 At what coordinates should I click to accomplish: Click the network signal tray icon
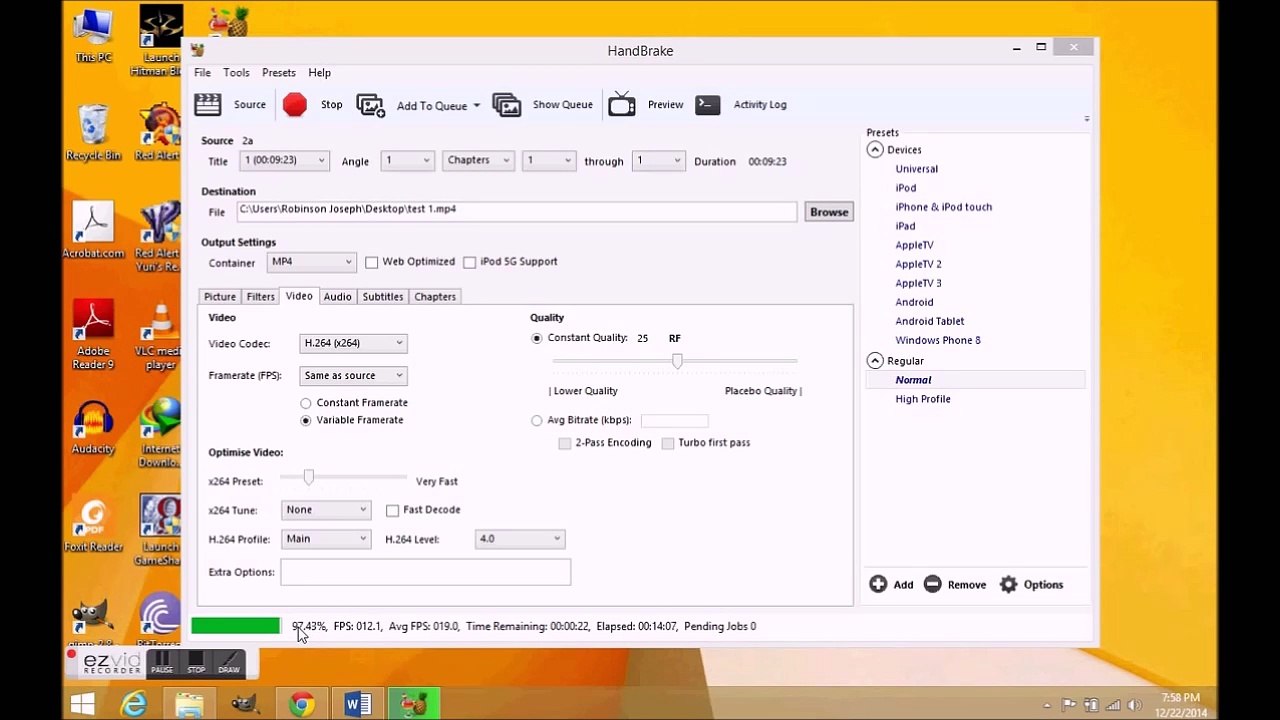tap(1113, 705)
